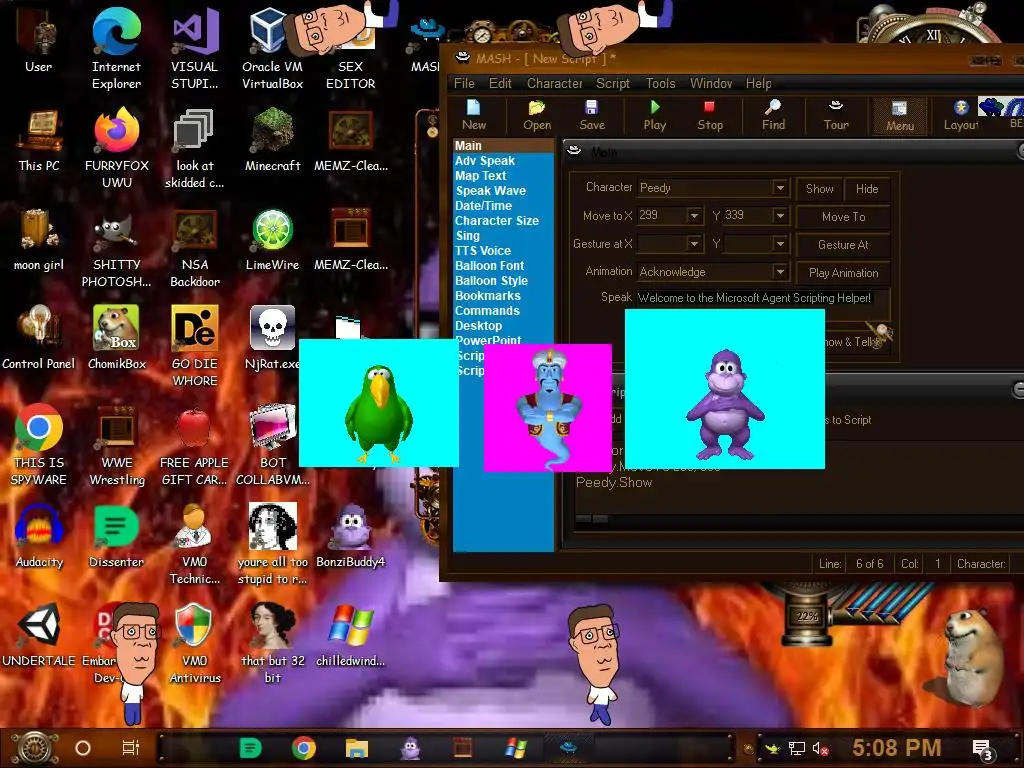This screenshot has width=1024, height=768.
Task: Select Bookmarks in the side list
Action: [x=504, y=296]
